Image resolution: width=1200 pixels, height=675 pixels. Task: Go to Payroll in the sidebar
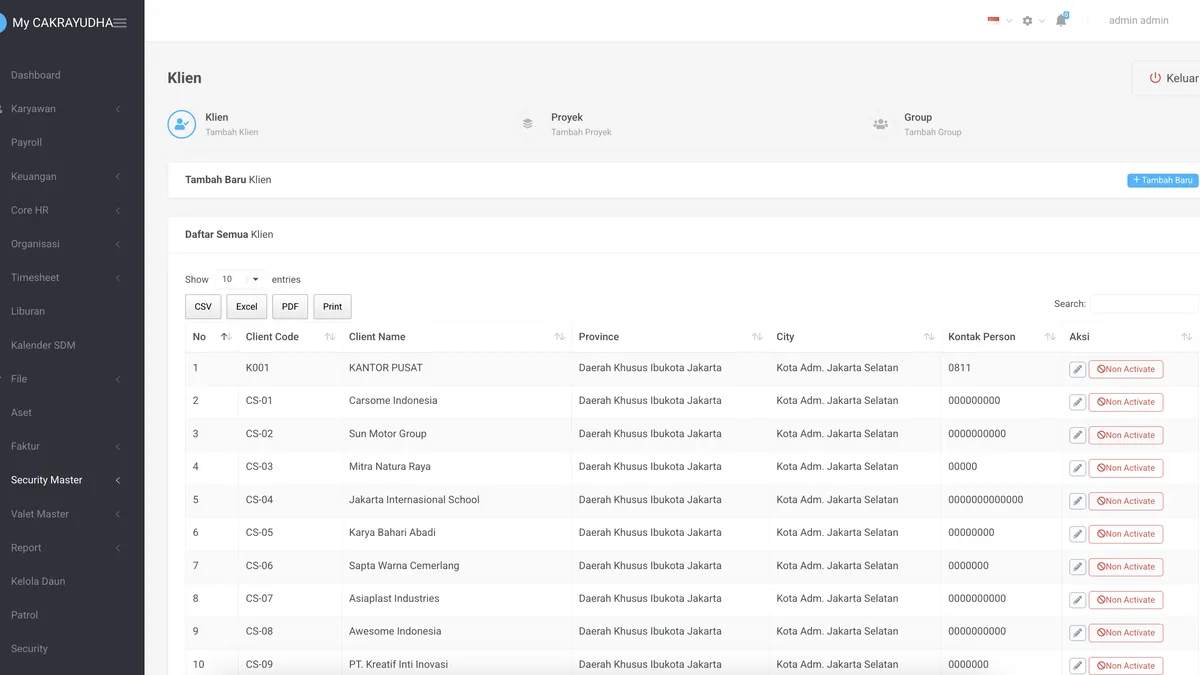coord(27,143)
